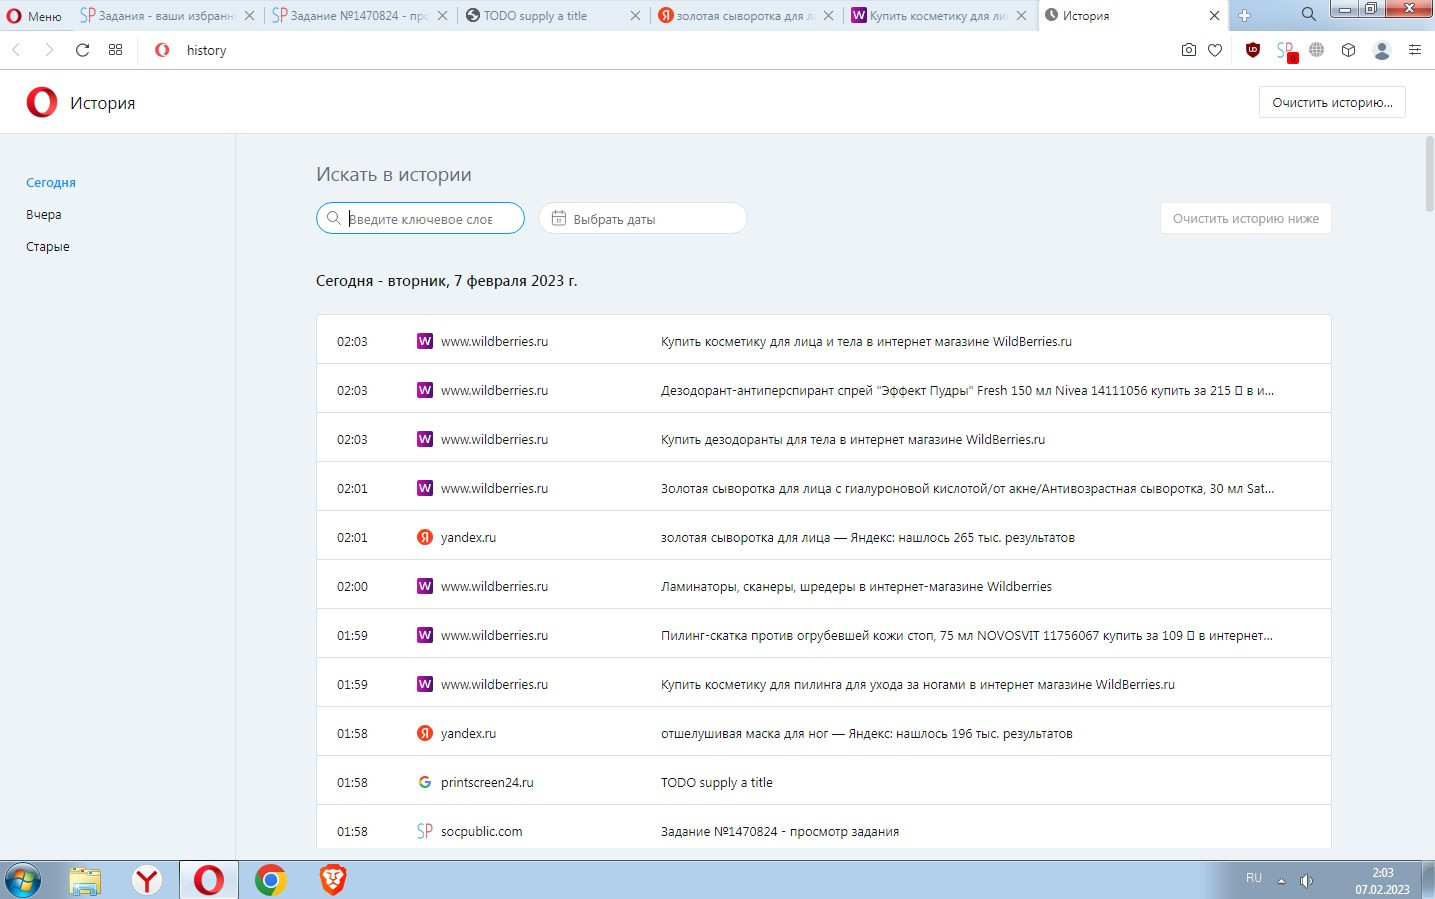Click printscreen24.ru domain text
This screenshot has width=1435, height=899.
click(x=487, y=782)
